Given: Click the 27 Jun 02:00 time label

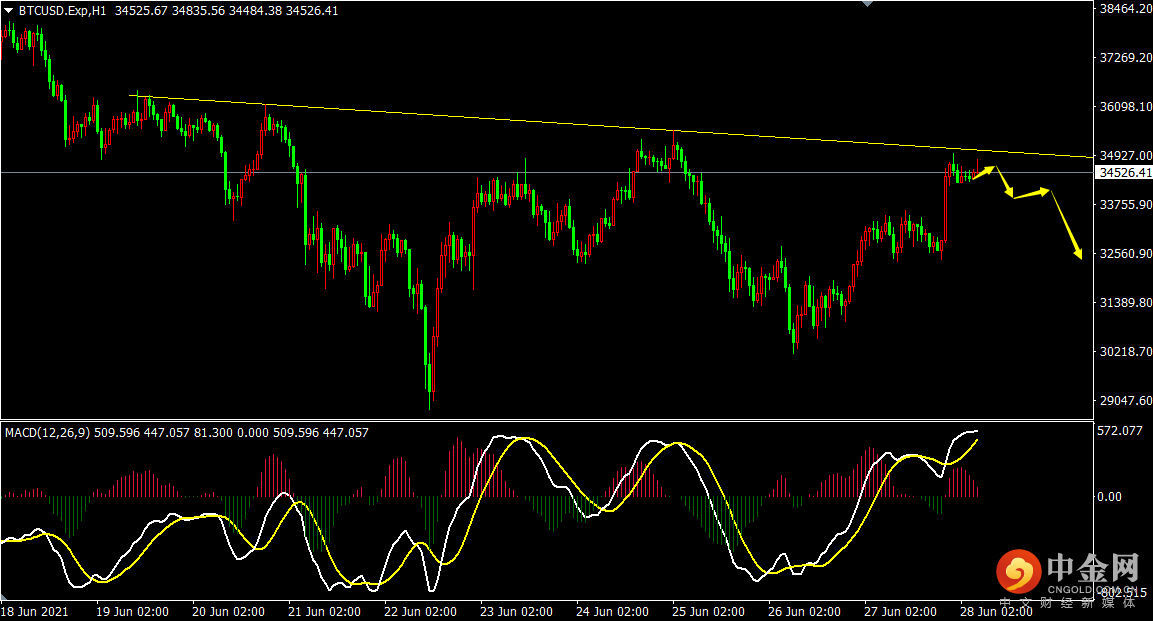Looking at the screenshot, I should click(900, 611).
